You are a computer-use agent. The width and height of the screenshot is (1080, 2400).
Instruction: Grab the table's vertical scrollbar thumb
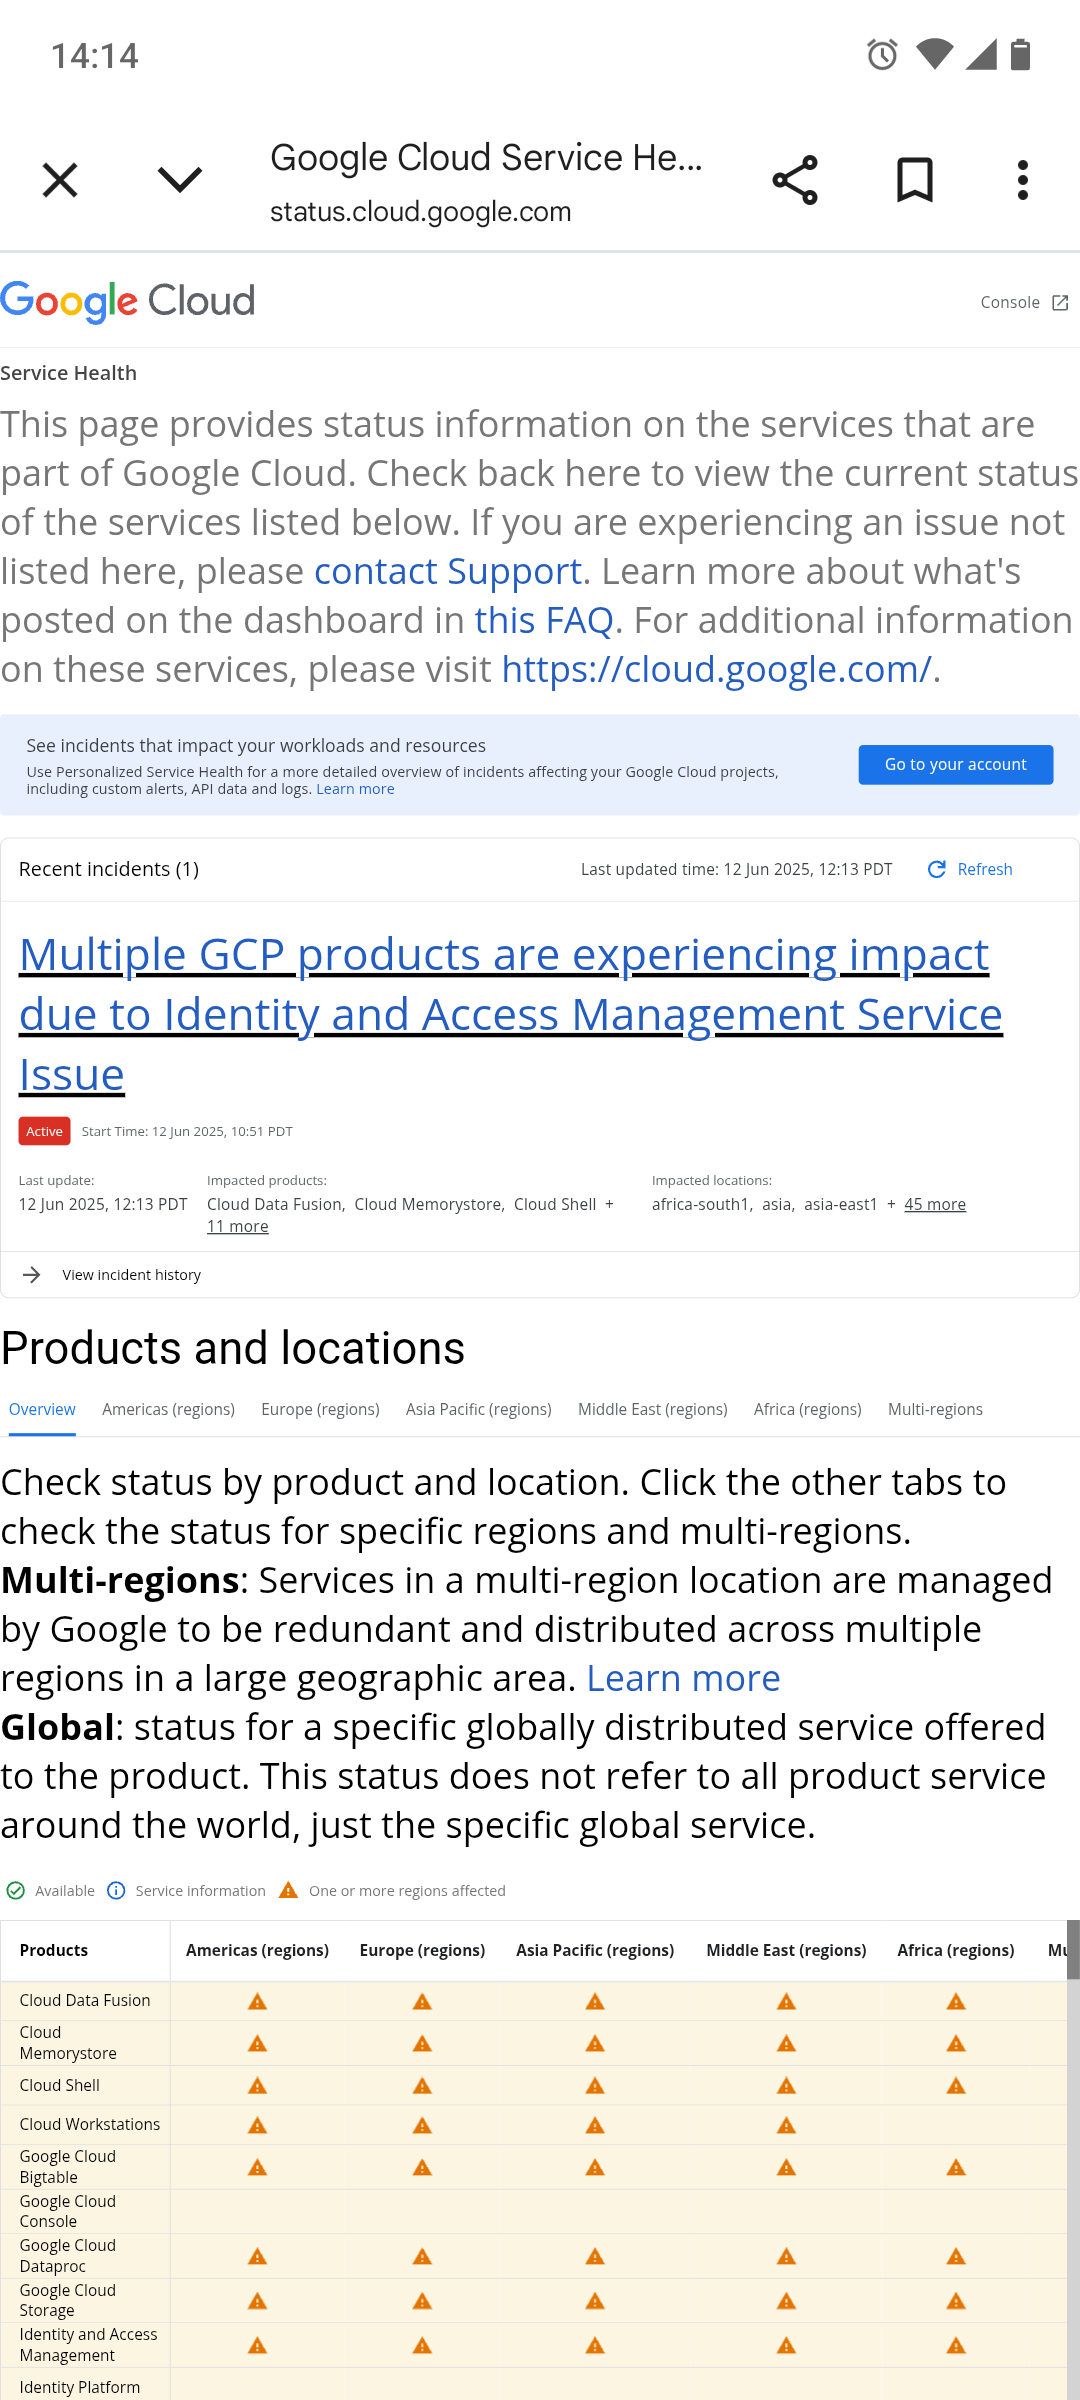click(1073, 1950)
